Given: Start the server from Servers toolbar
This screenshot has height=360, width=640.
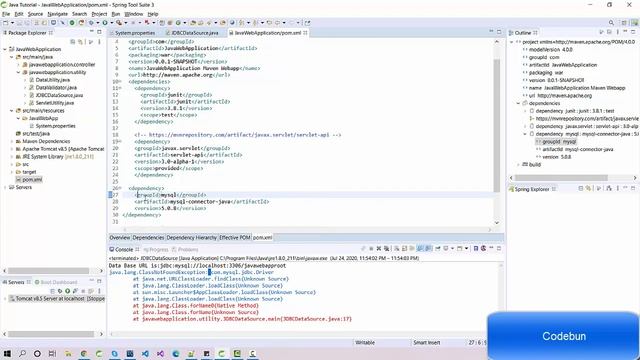Looking at the screenshot, I should click(x=68, y=291).
